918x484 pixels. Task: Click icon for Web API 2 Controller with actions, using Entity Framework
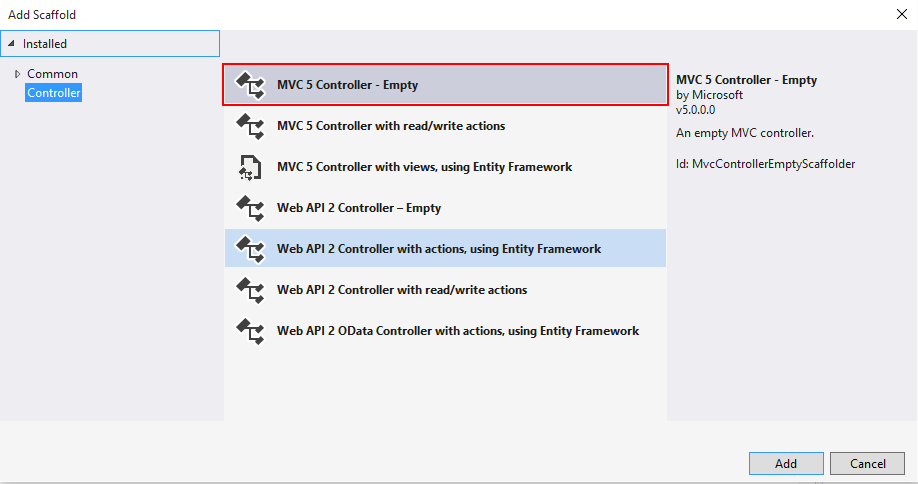(x=249, y=249)
